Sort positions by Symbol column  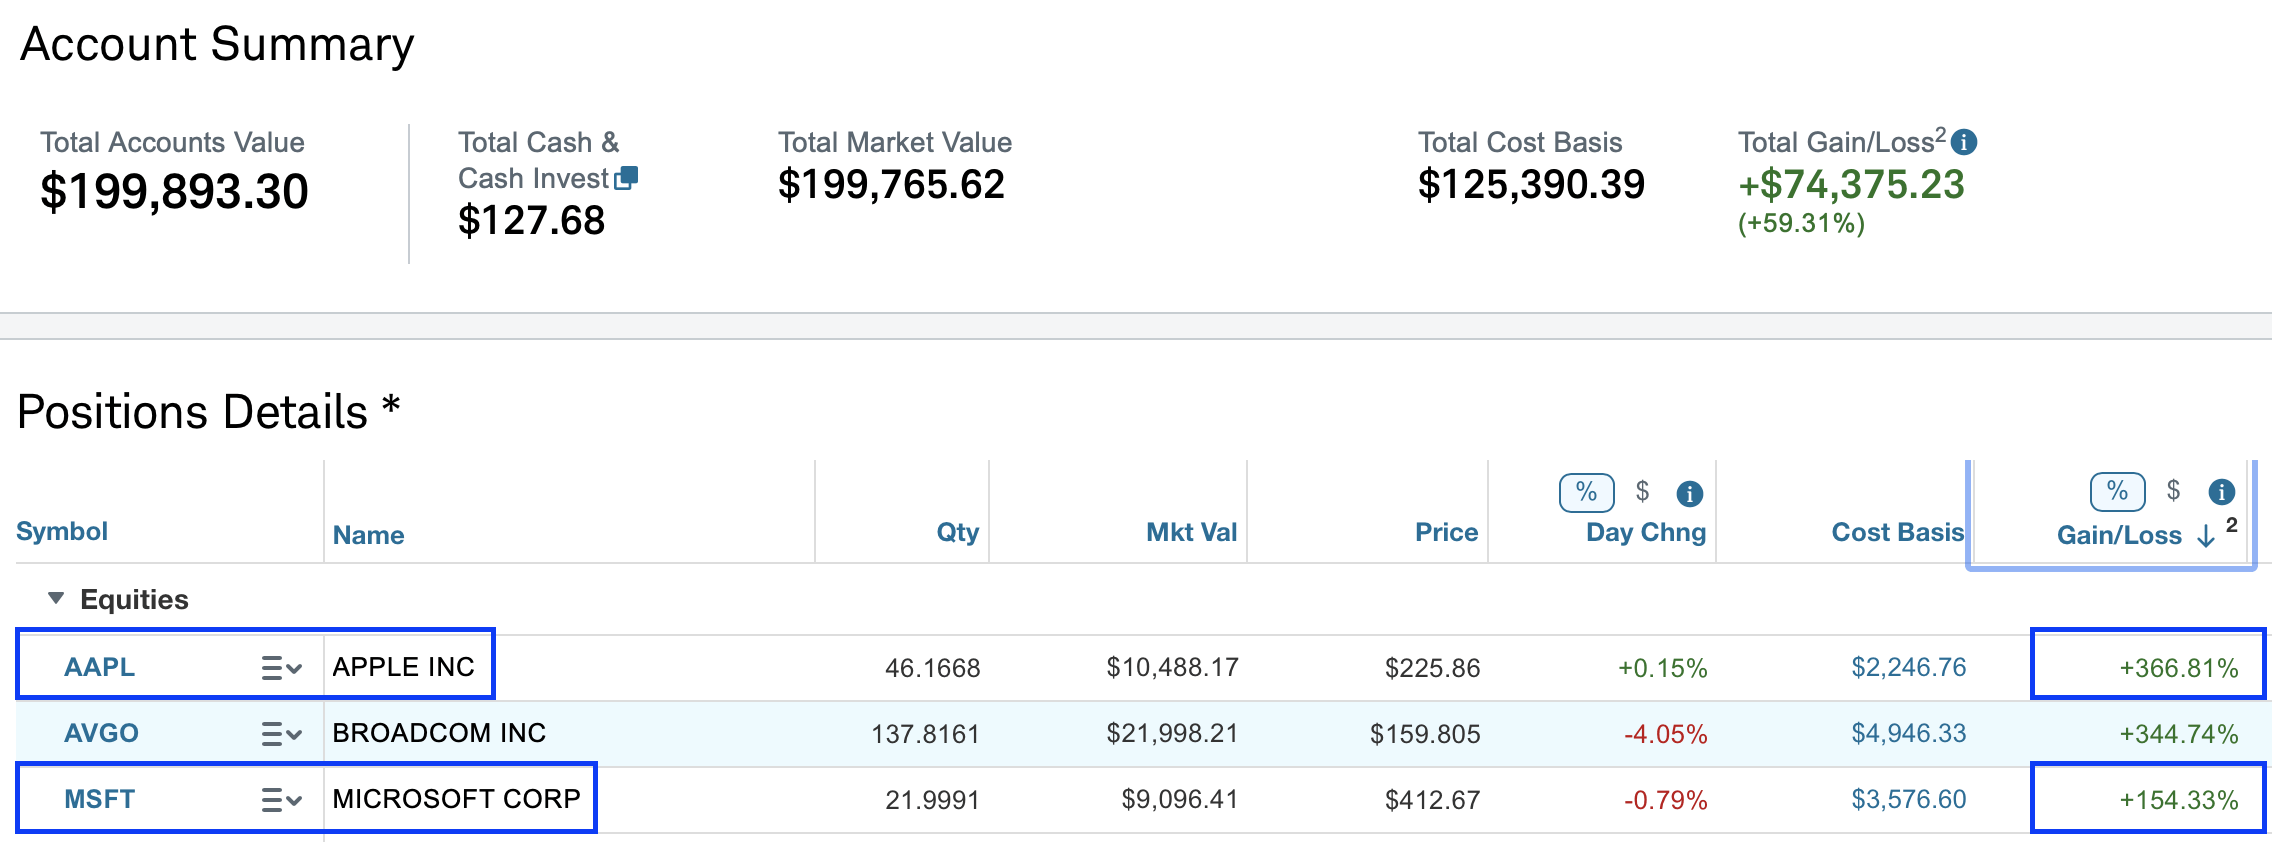point(62,532)
